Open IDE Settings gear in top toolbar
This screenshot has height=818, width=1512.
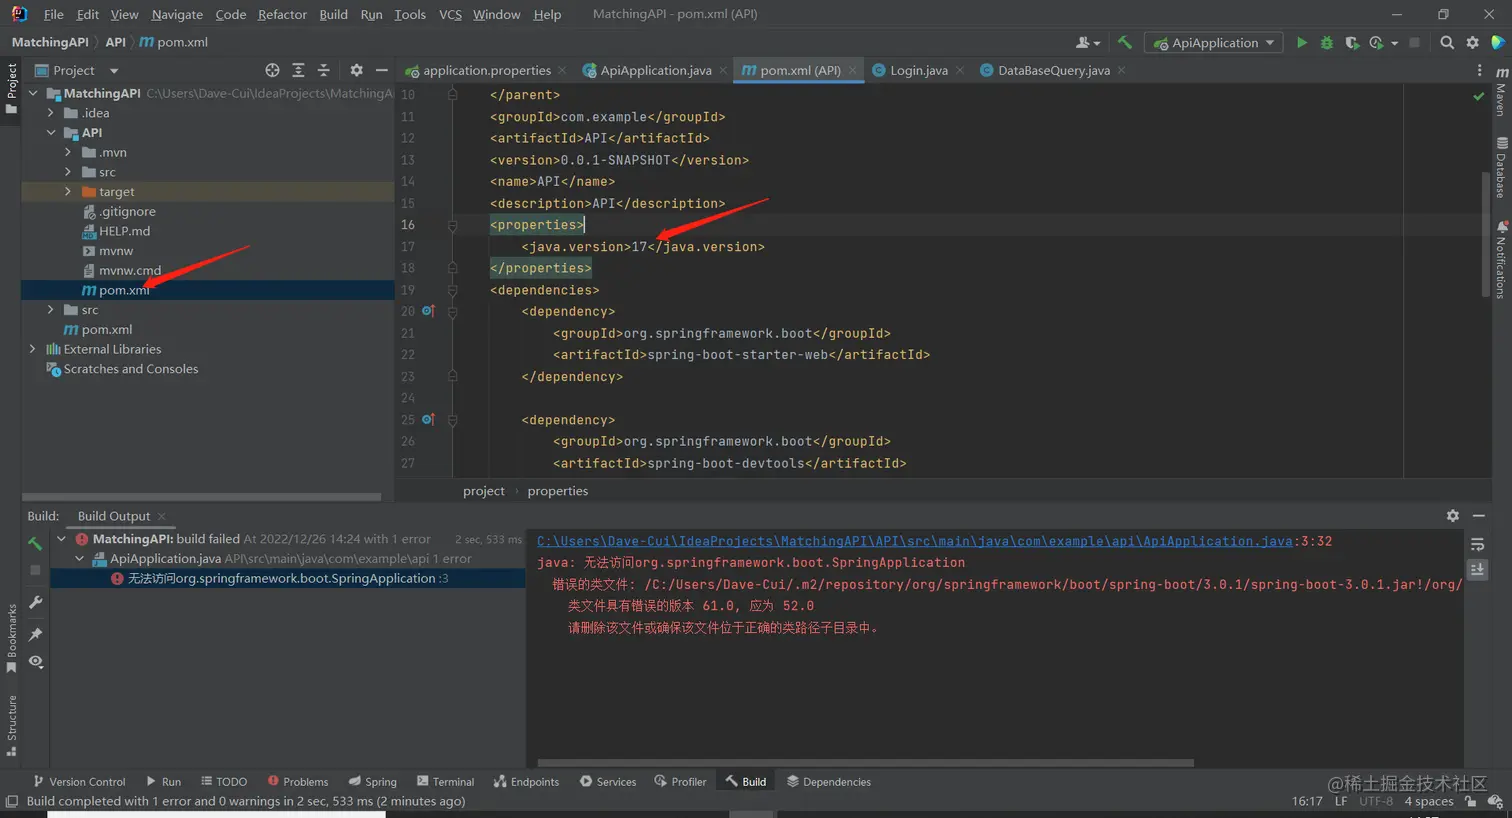tap(1473, 42)
